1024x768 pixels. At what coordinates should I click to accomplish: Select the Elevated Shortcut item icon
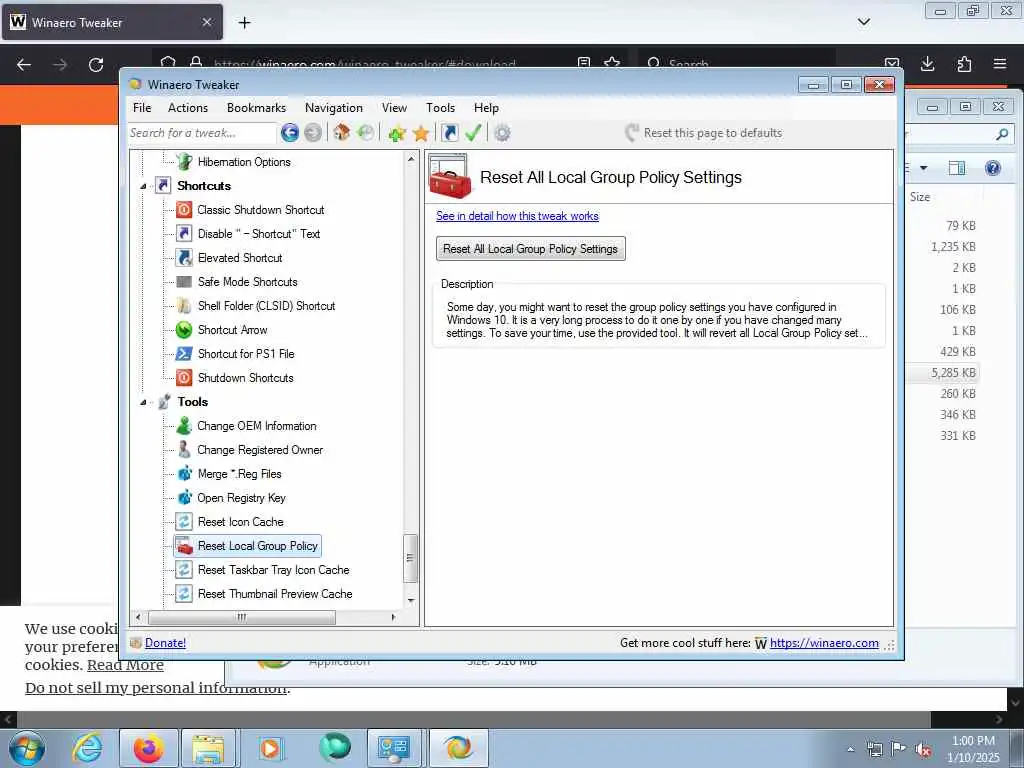coord(184,258)
